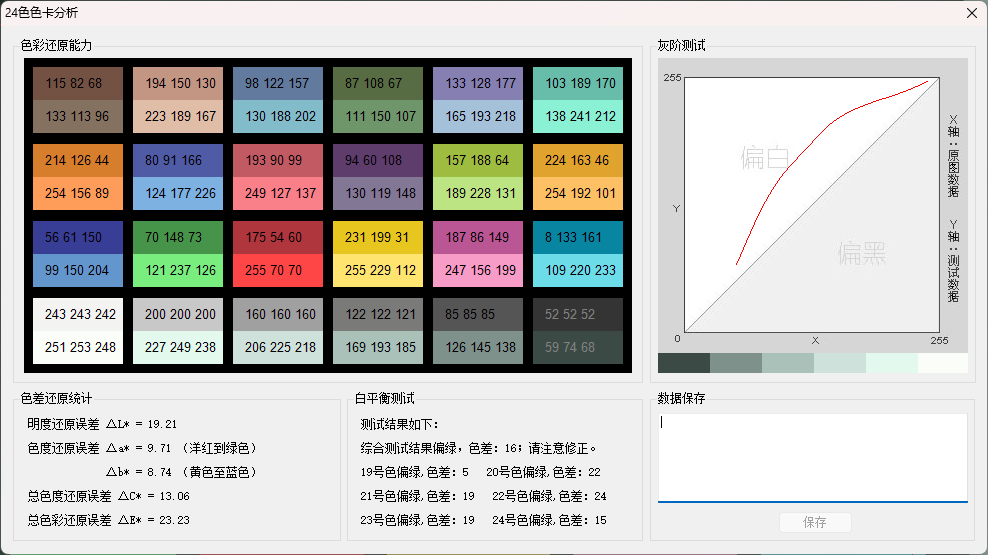Select swatch labeled 206 225 218
The image size is (988, 555).
click(278, 347)
